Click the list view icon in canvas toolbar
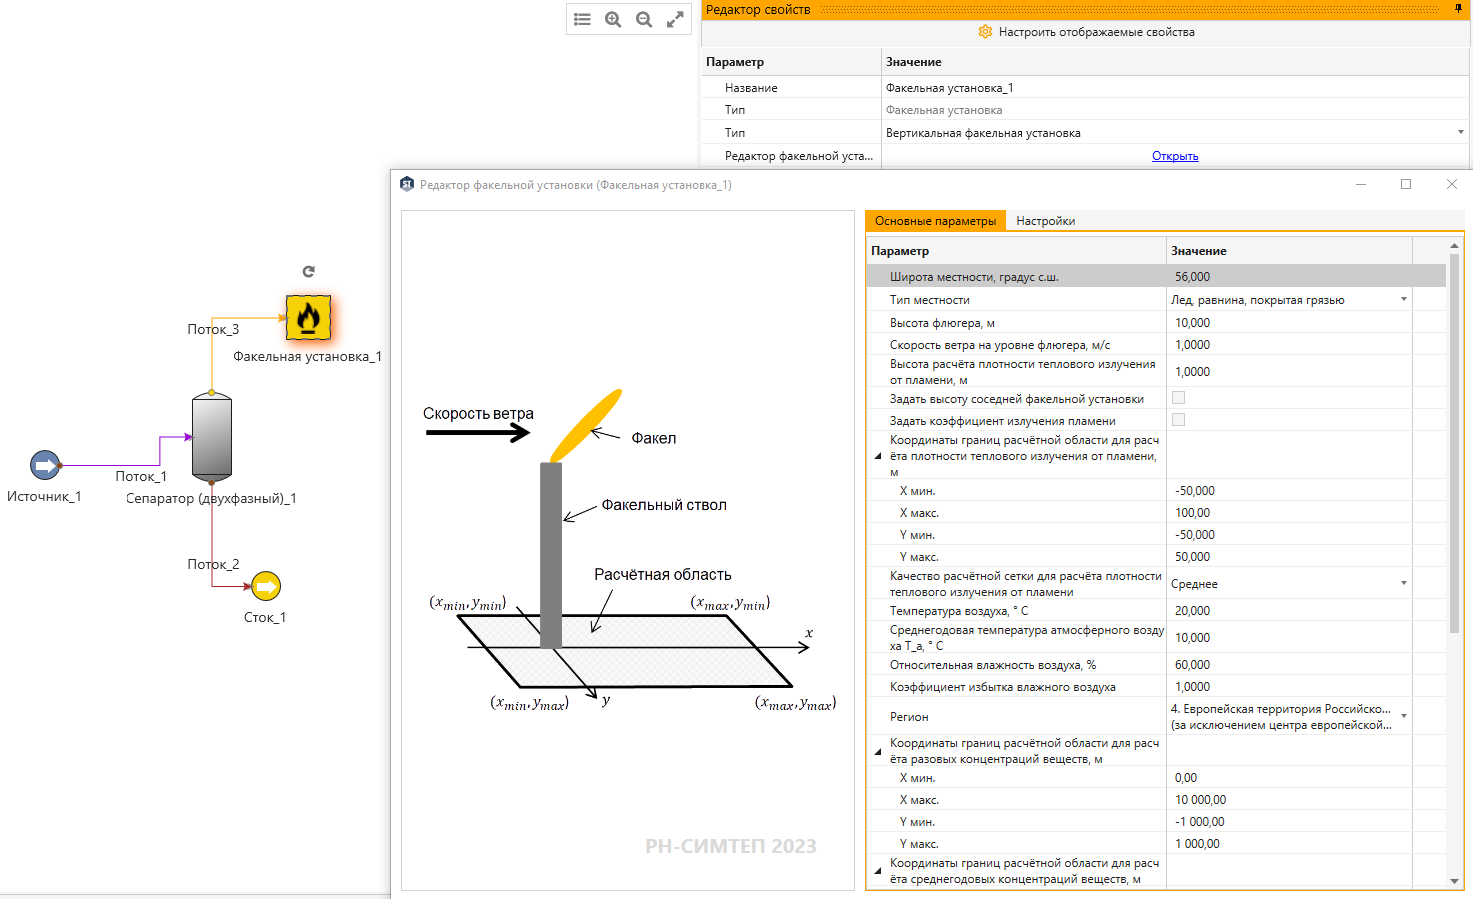This screenshot has width=1473, height=899. [x=582, y=19]
